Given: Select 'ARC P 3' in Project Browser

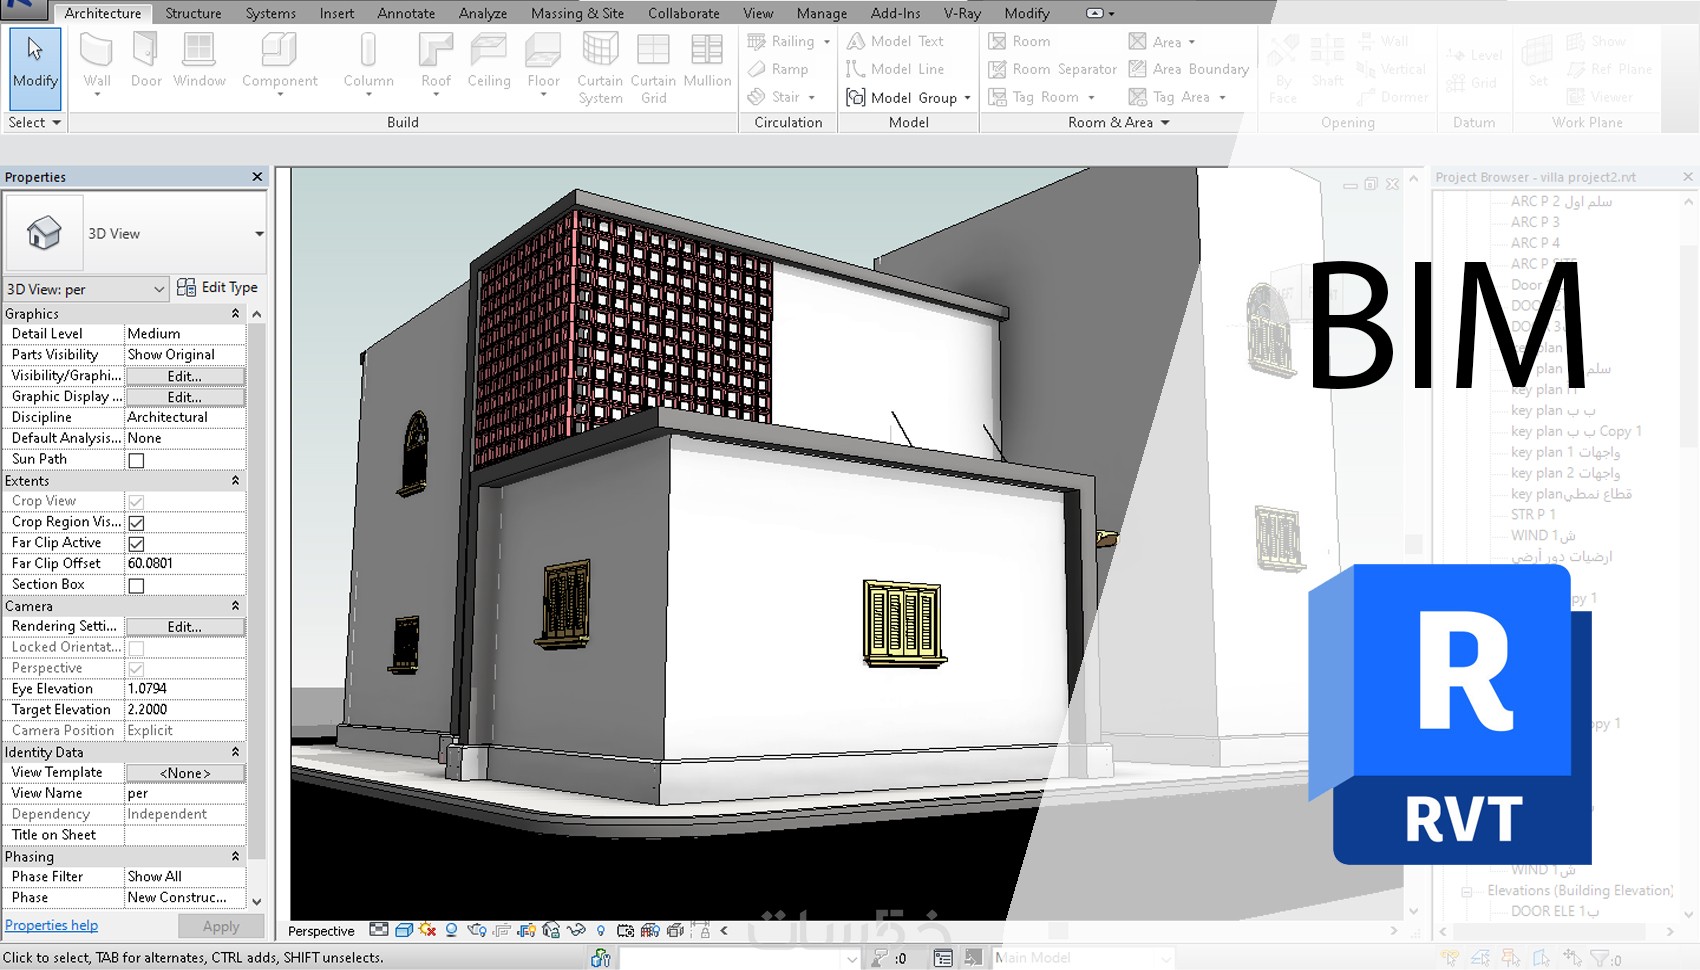Looking at the screenshot, I should pyautogui.click(x=1534, y=222).
